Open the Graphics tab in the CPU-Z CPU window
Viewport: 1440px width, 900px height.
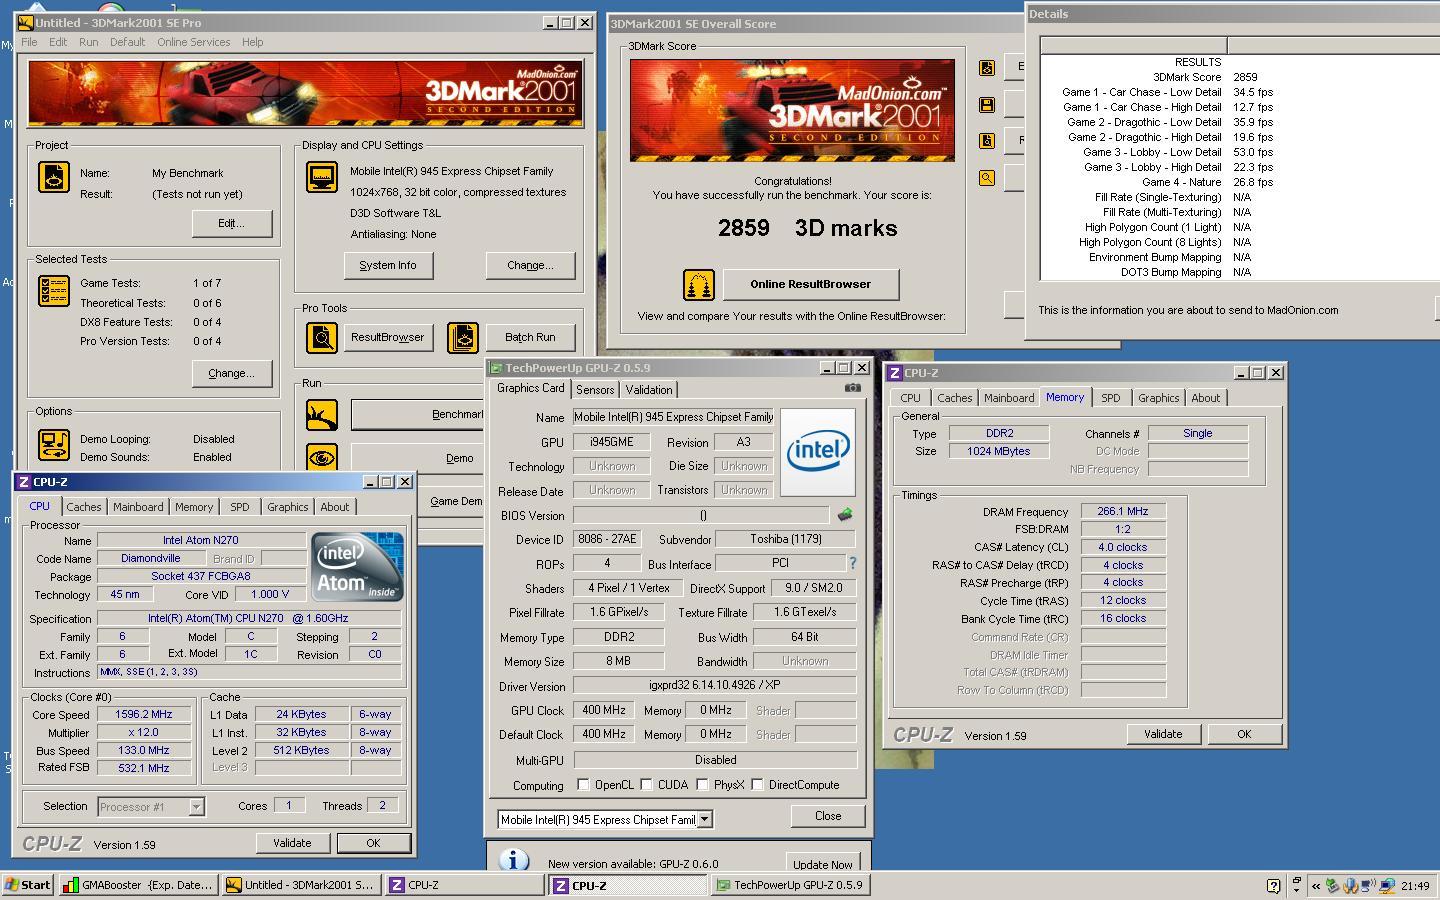(x=287, y=507)
